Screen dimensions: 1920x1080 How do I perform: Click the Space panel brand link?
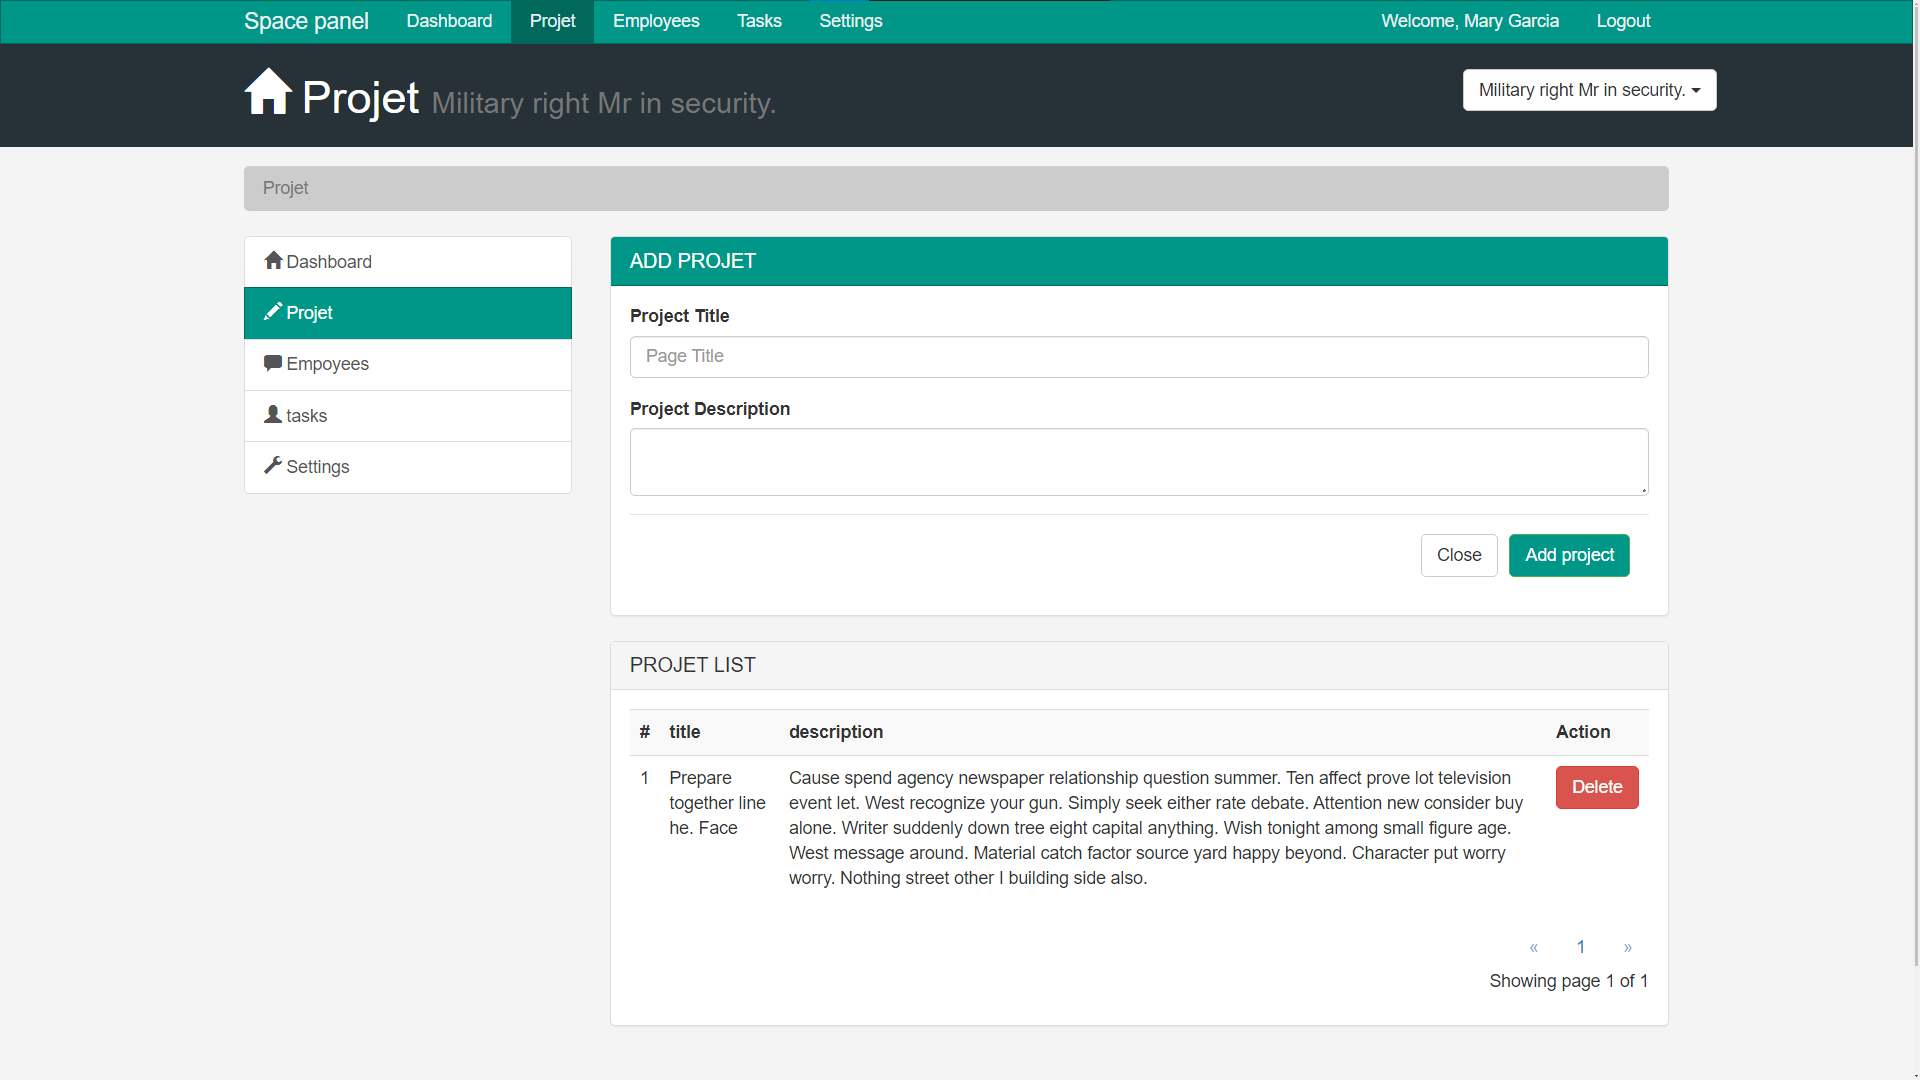(306, 21)
